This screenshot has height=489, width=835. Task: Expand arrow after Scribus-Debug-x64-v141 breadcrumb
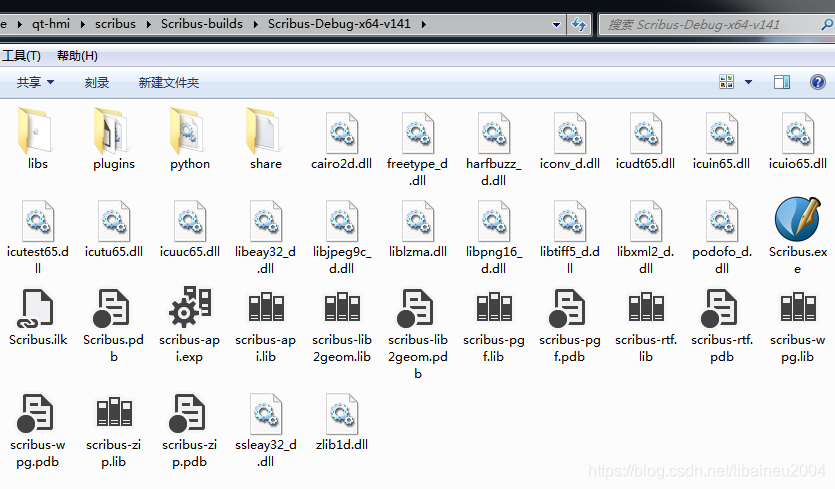[423, 25]
